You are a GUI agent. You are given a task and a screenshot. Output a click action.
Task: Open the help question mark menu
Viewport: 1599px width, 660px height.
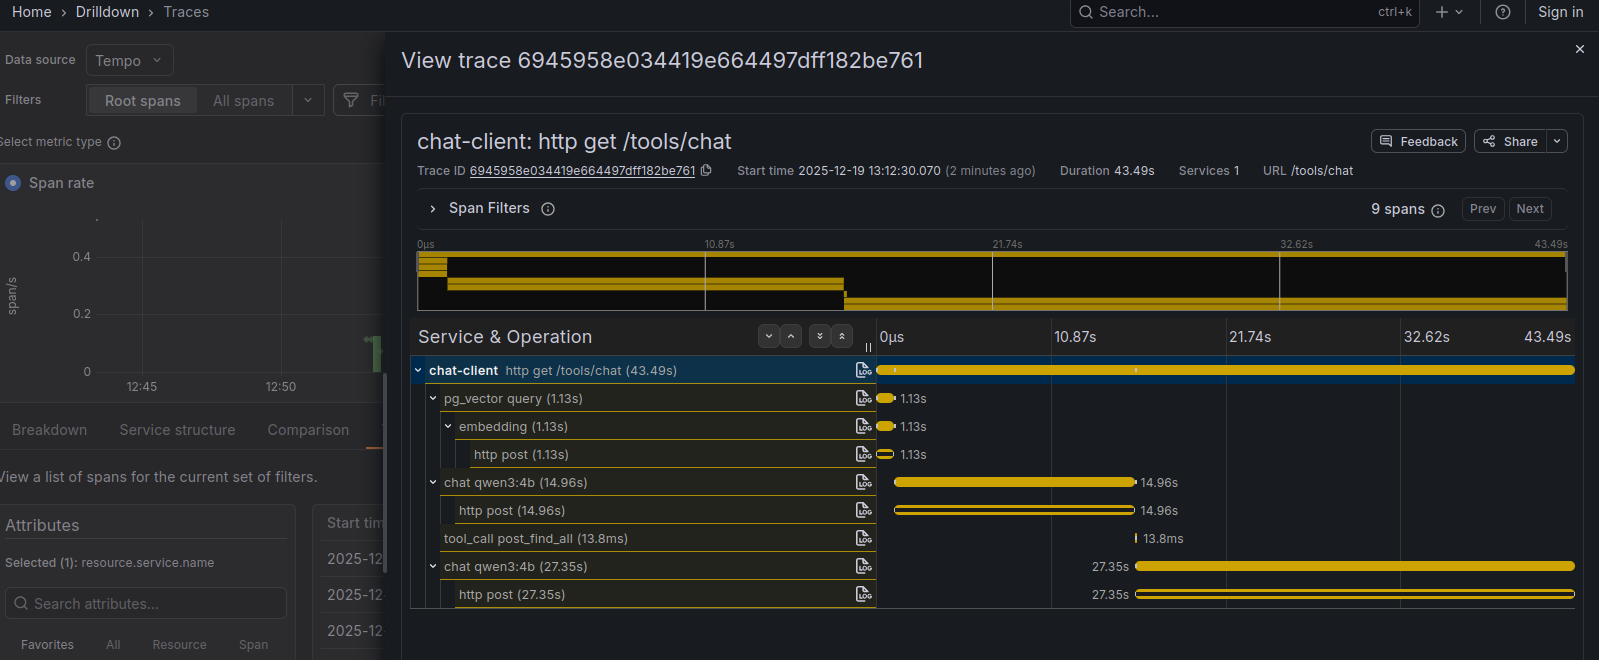pyautogui.click(x=1502, y=12)
